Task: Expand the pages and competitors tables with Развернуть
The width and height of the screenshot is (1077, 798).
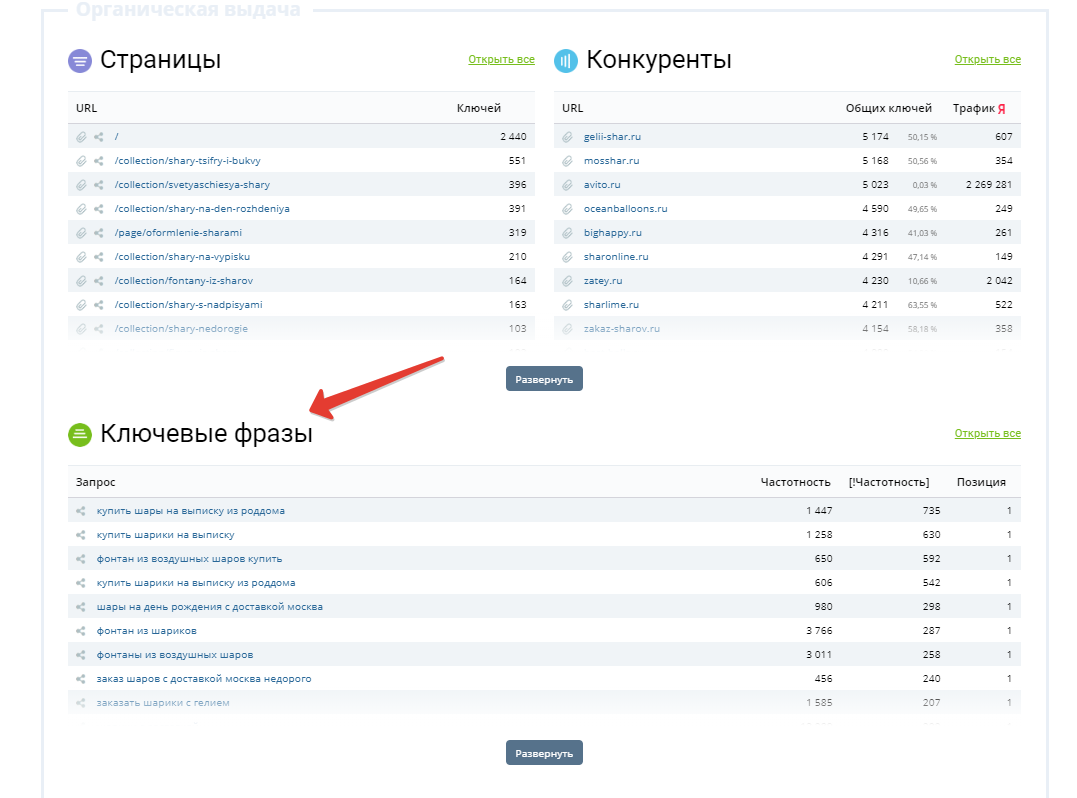Action: click(544, 378)
